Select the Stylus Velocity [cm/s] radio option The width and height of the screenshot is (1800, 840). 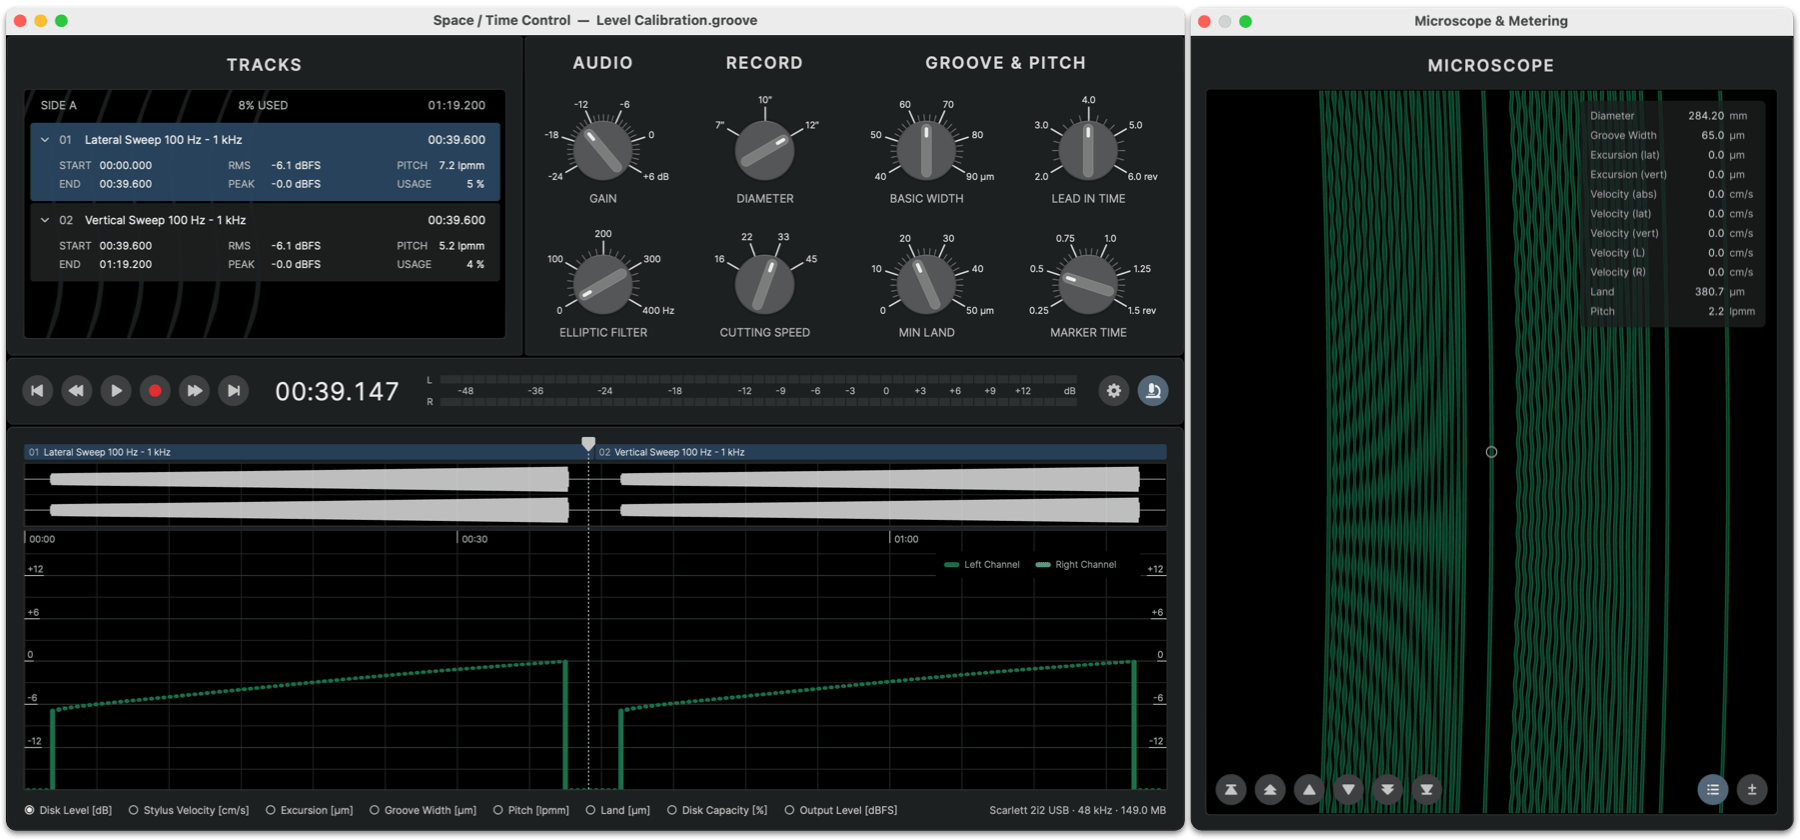(x=134, y=810)
